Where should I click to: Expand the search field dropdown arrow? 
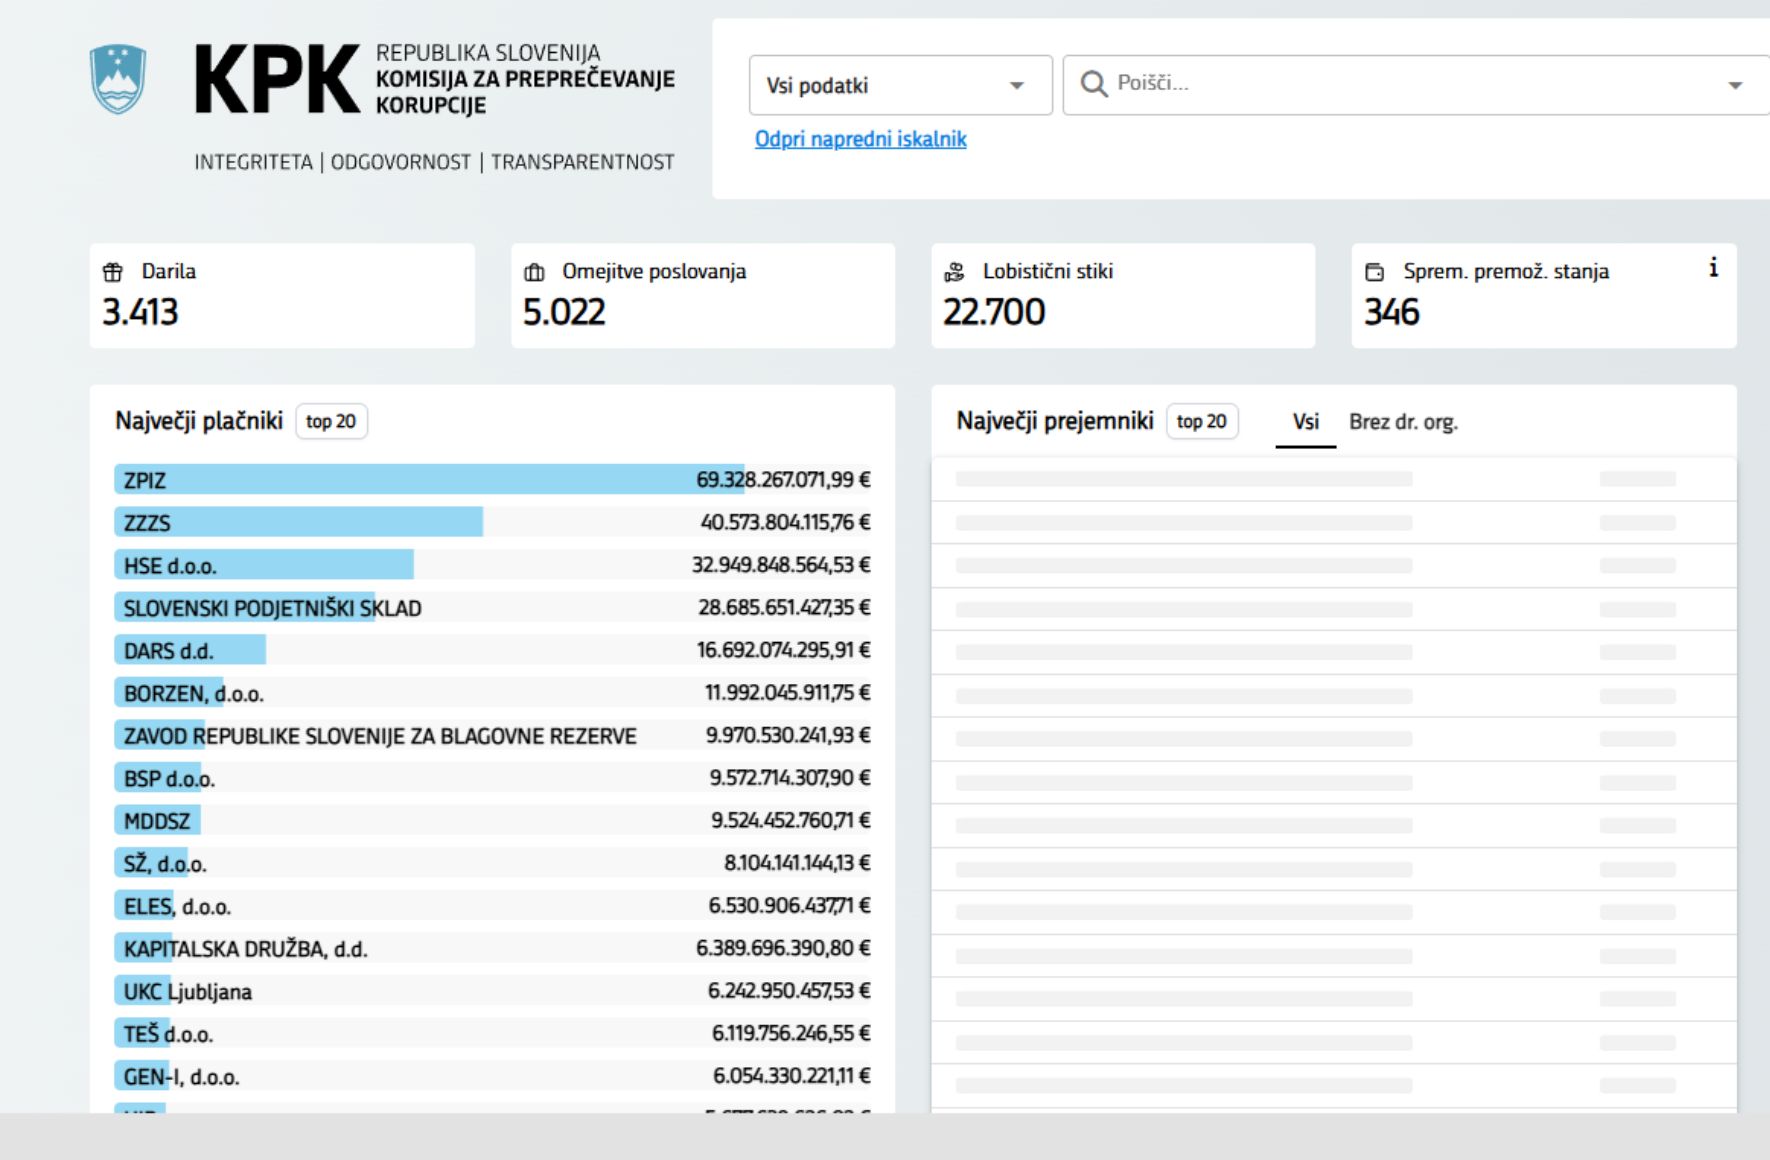1735,85
